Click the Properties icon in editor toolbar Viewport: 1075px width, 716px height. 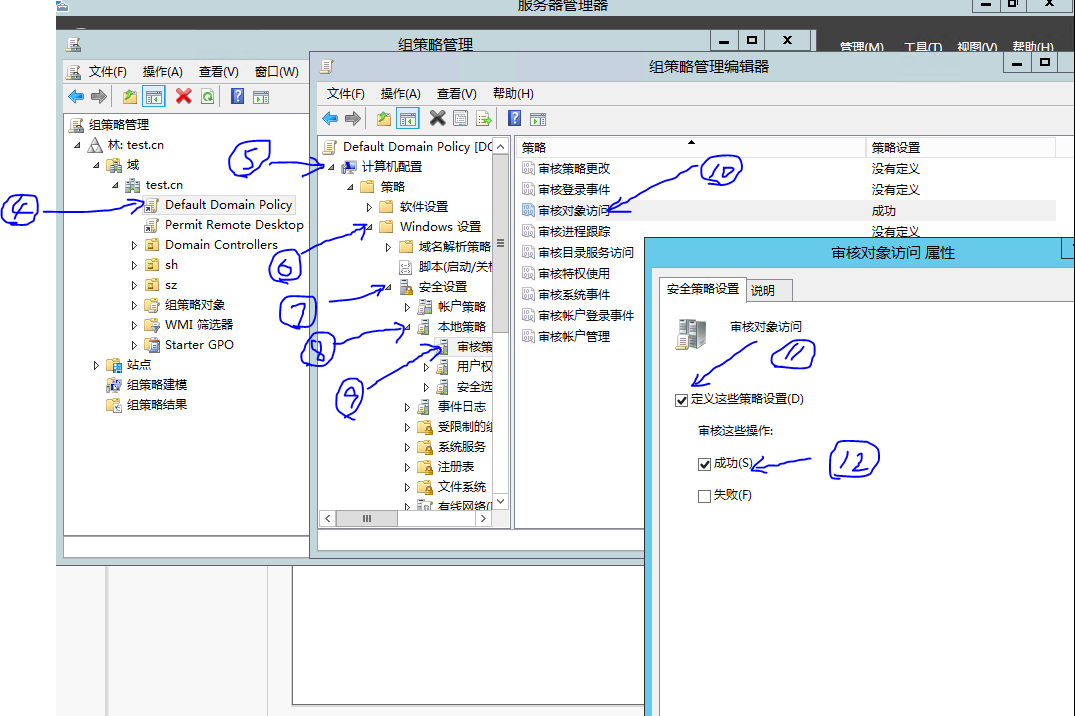461,117
